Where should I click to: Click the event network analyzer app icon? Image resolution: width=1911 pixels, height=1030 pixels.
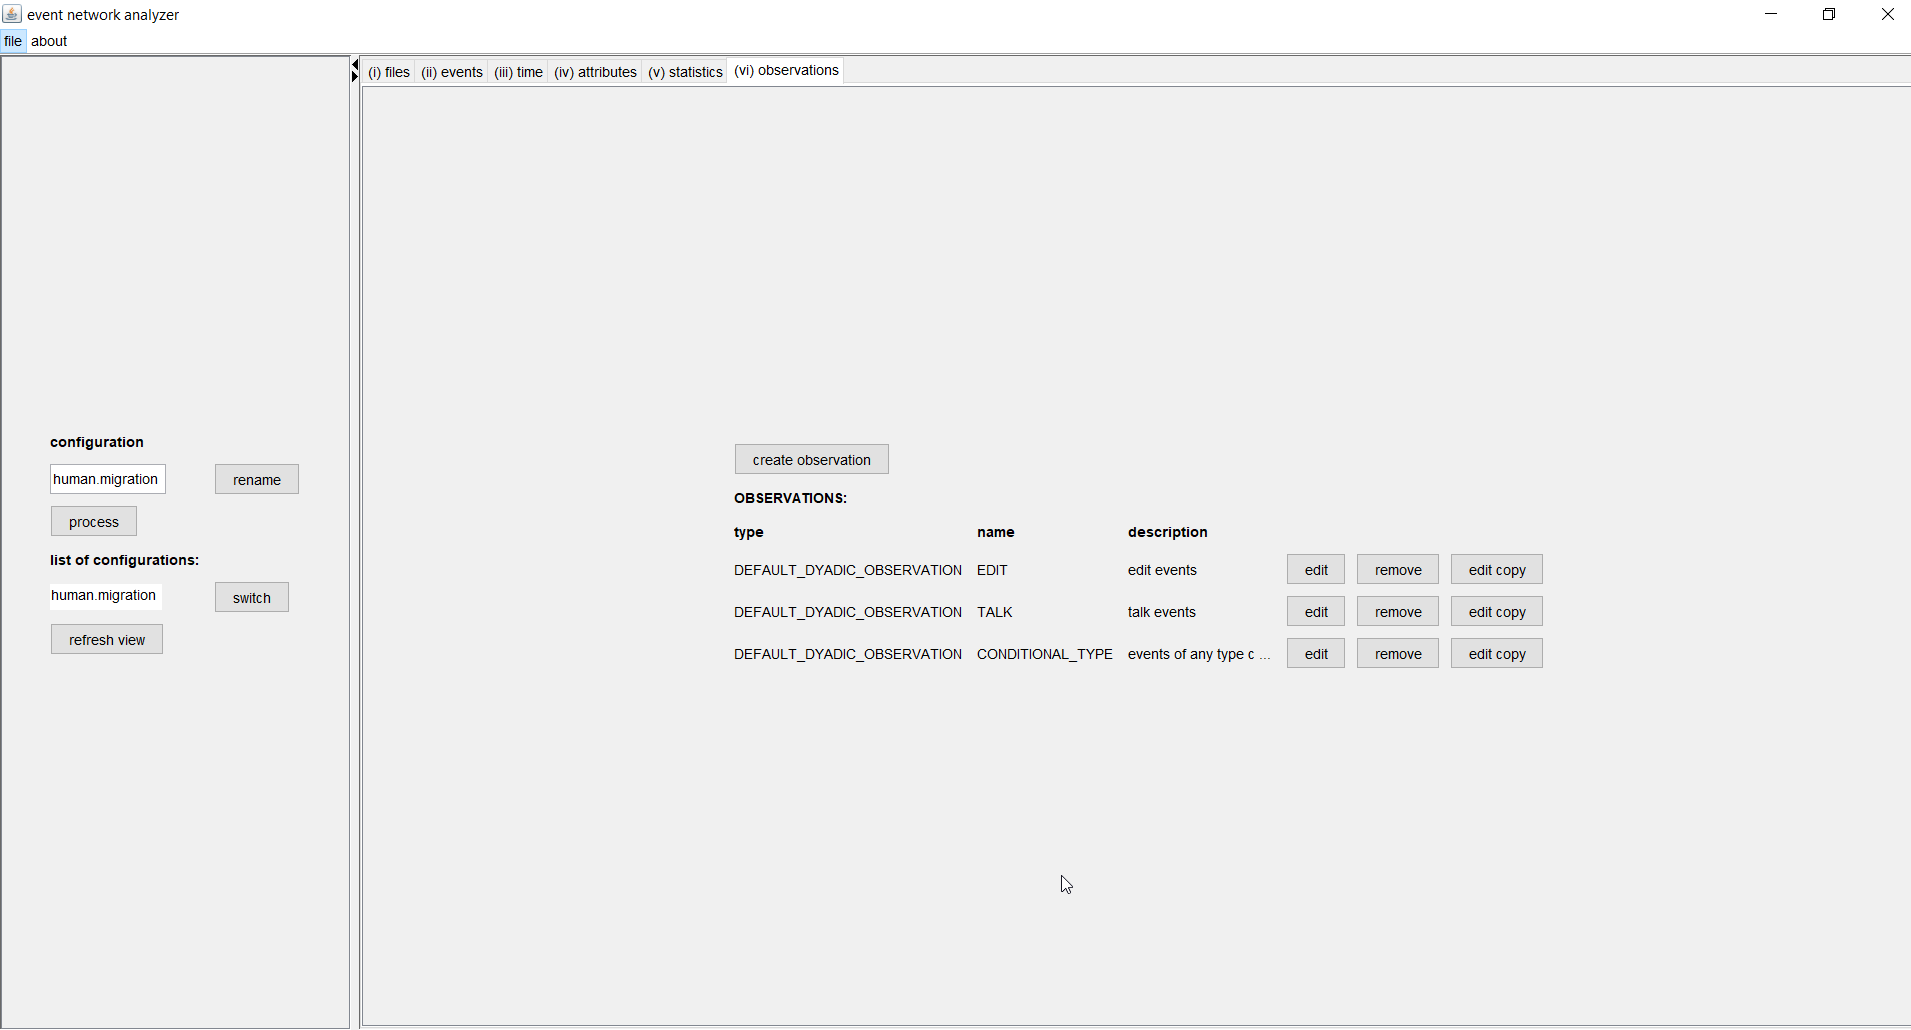(12, 14)
